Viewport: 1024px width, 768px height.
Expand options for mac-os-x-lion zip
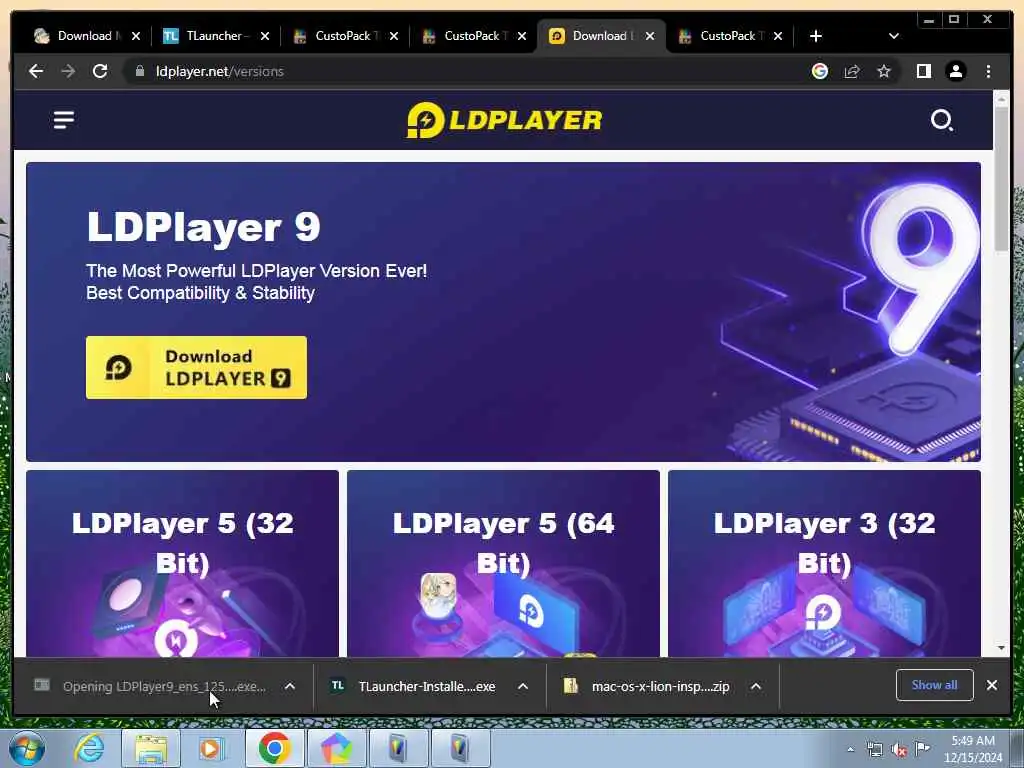[756, 686]
